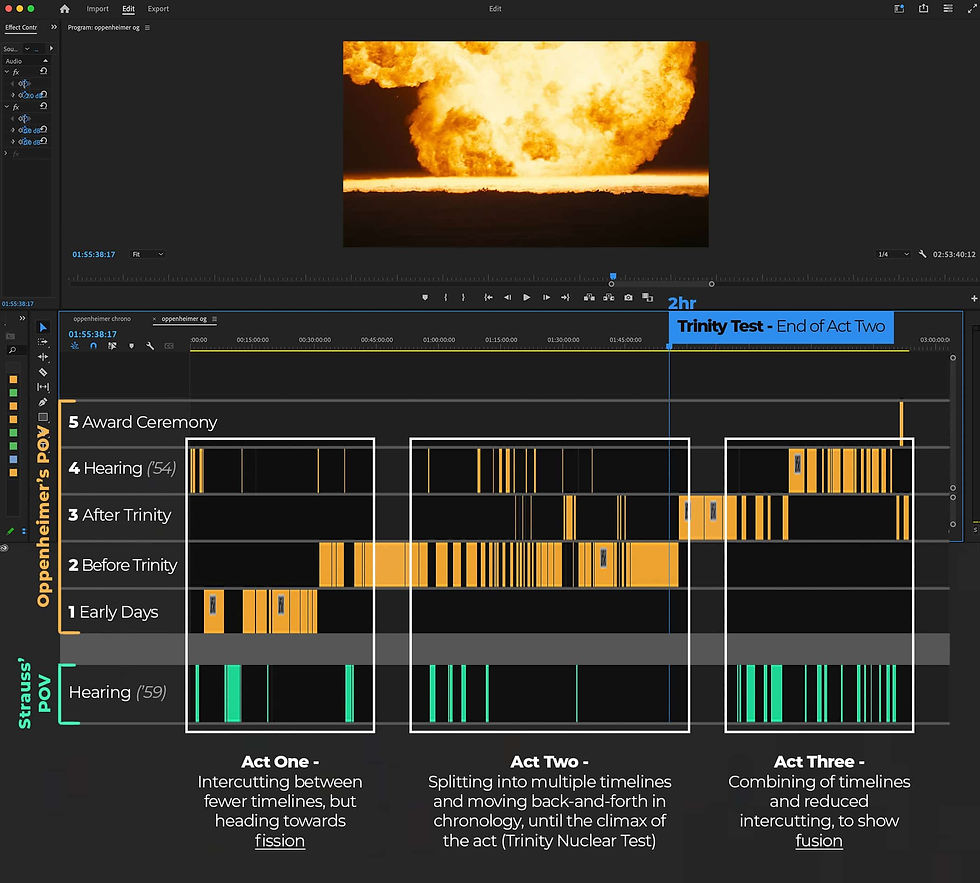Go to the Home screen icon
980x883 pixels.
tap(64, 9)
